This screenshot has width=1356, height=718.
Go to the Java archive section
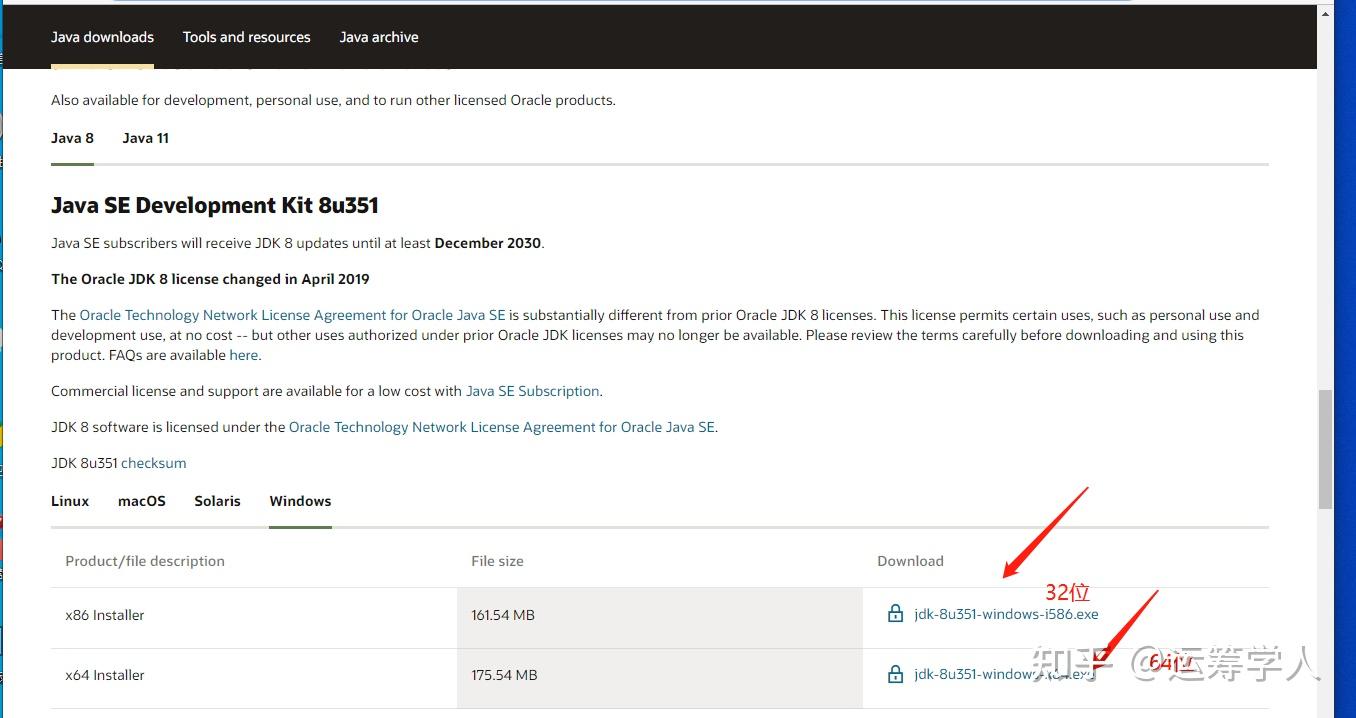coord(379,37)
